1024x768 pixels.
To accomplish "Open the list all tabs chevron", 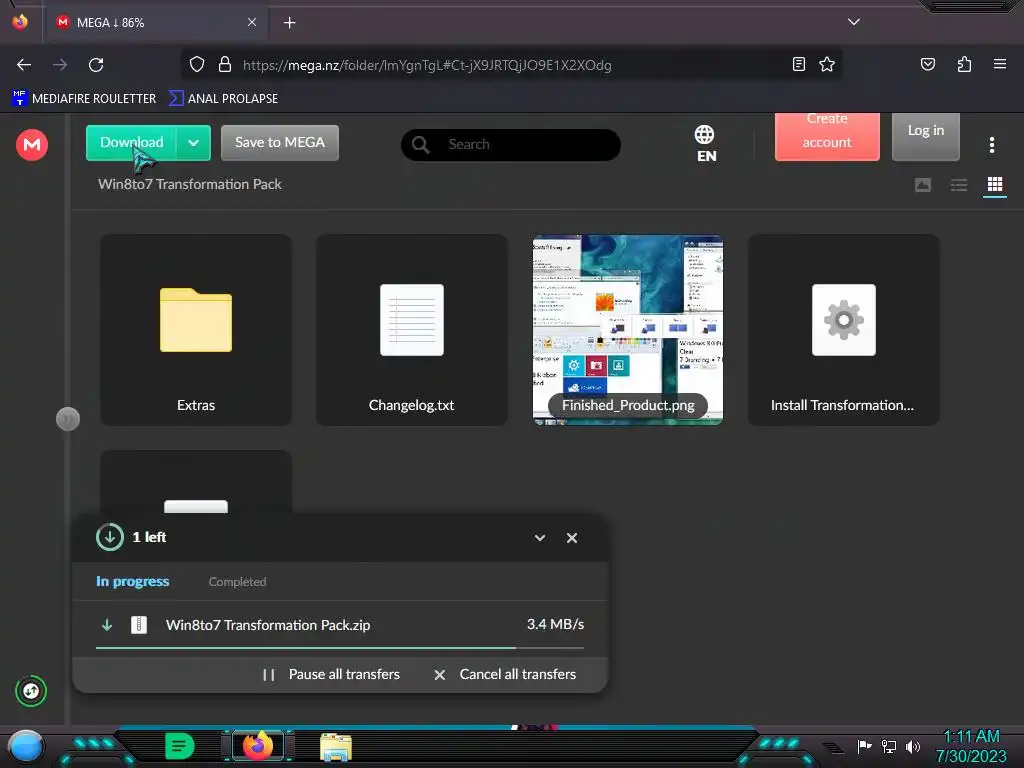I will (854, 22).
